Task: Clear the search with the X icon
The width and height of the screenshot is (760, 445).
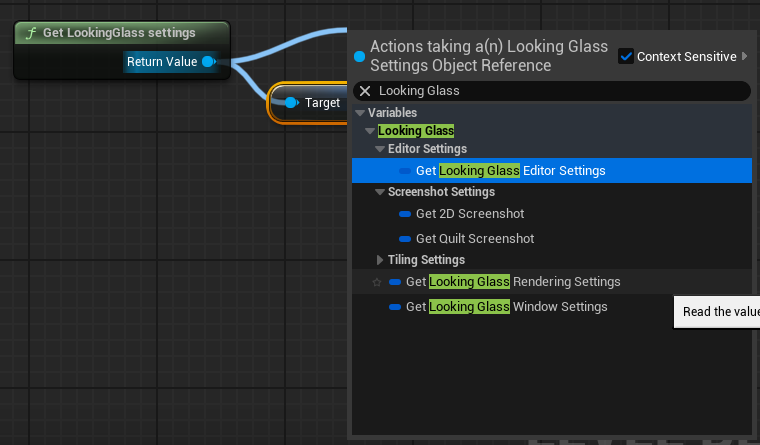Action: click(365, 91)
